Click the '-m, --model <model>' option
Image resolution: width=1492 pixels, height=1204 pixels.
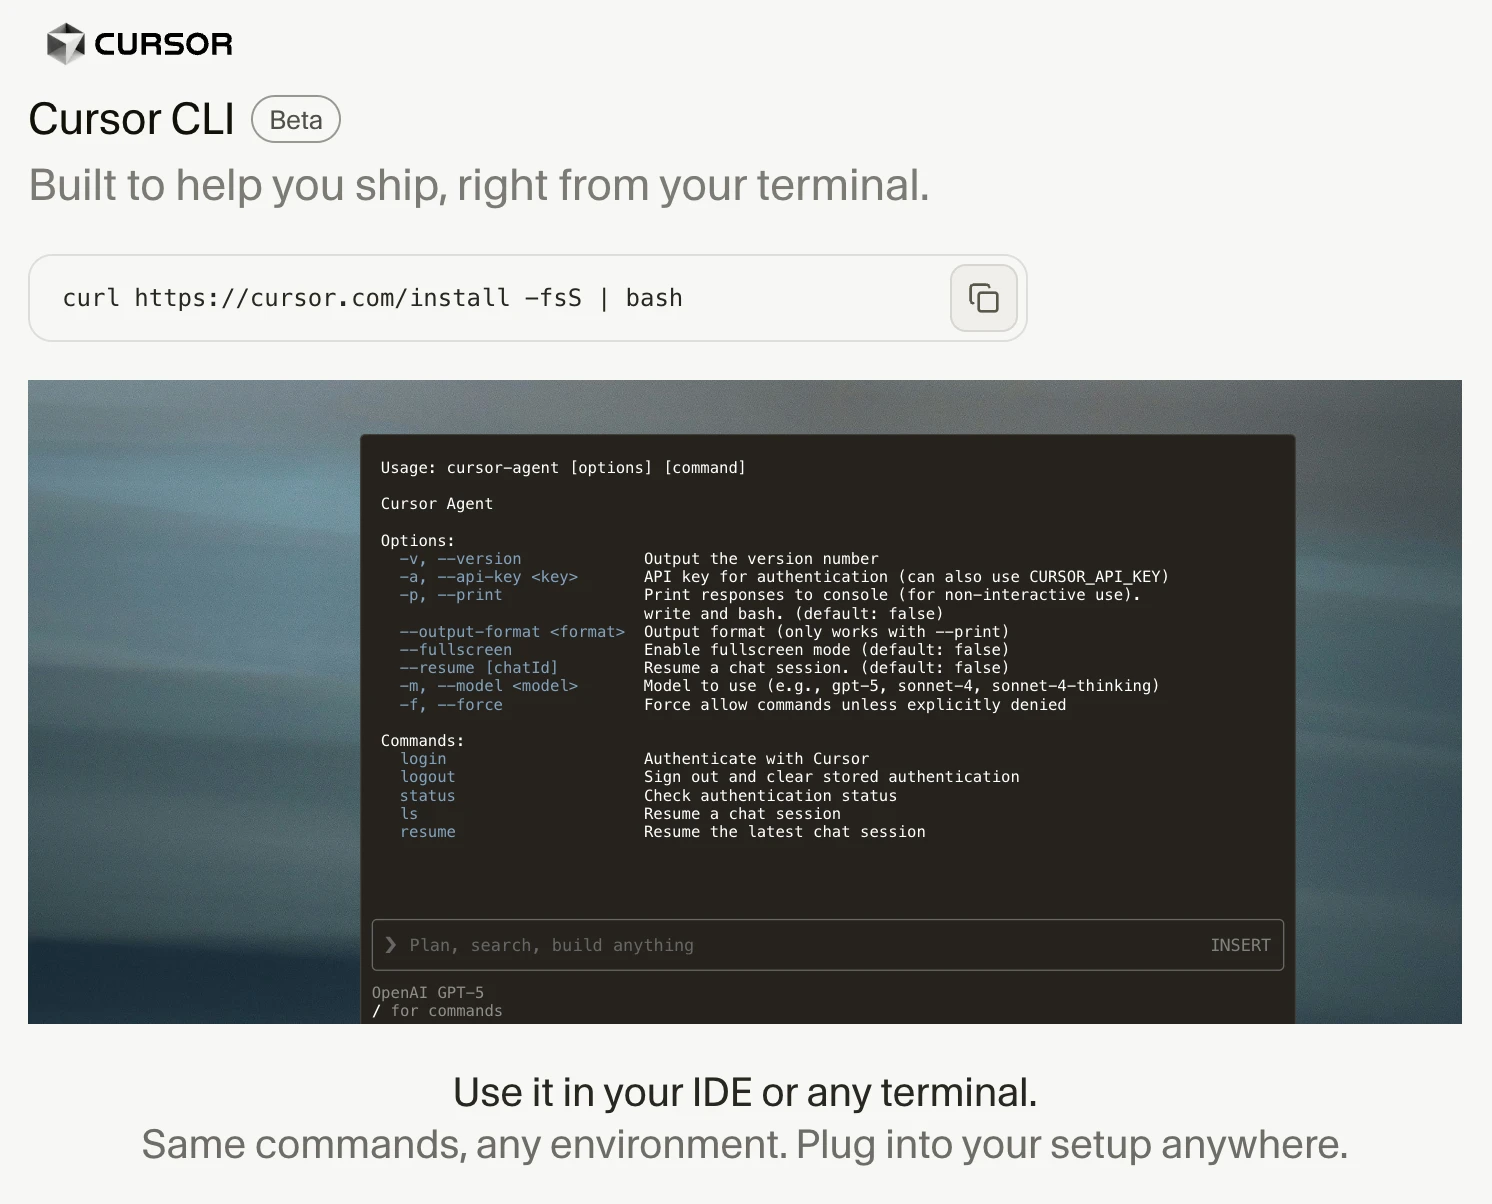(x=488, y=686)
